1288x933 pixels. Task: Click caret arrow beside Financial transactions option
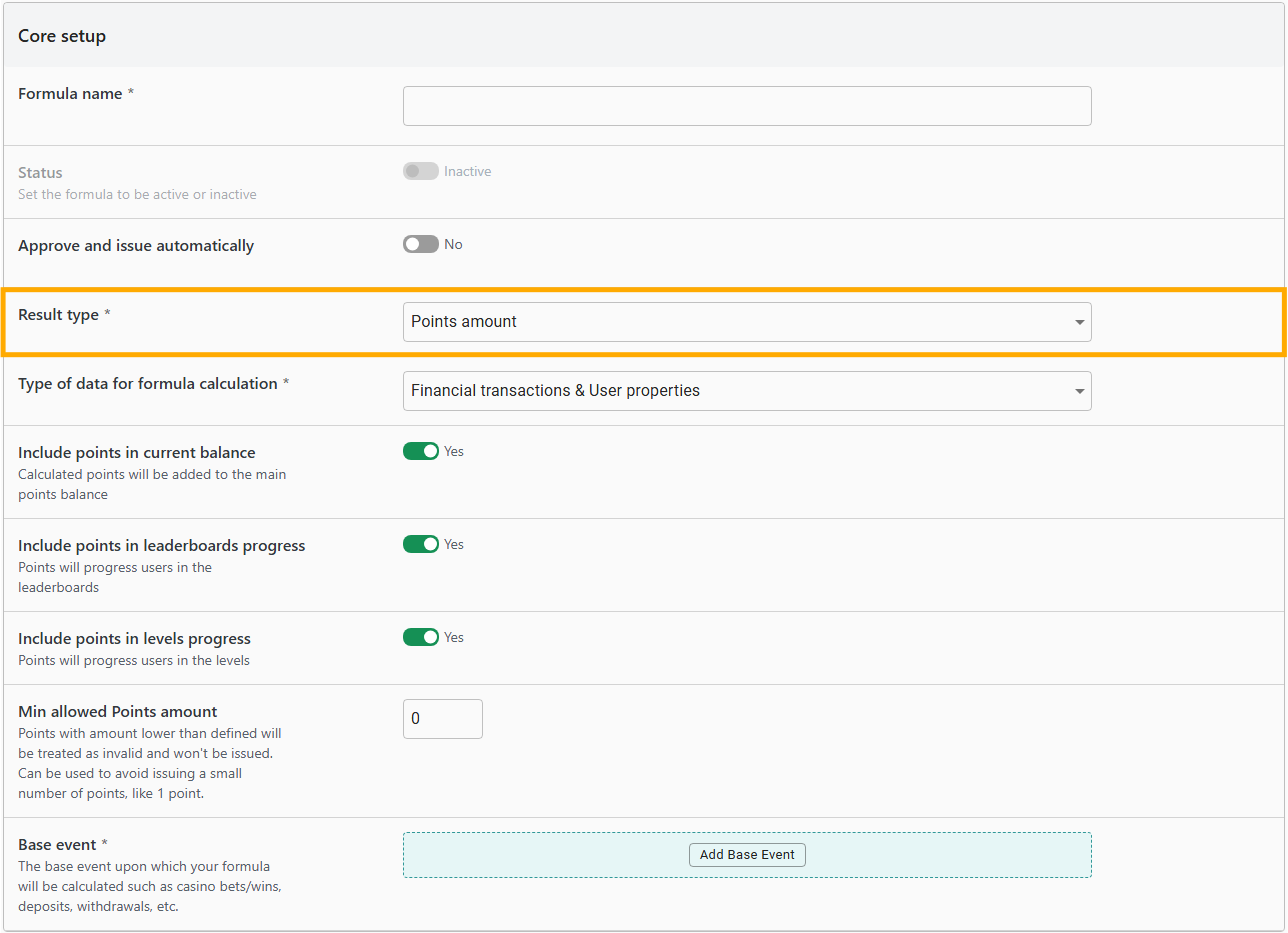click(x=1079, y=391)
